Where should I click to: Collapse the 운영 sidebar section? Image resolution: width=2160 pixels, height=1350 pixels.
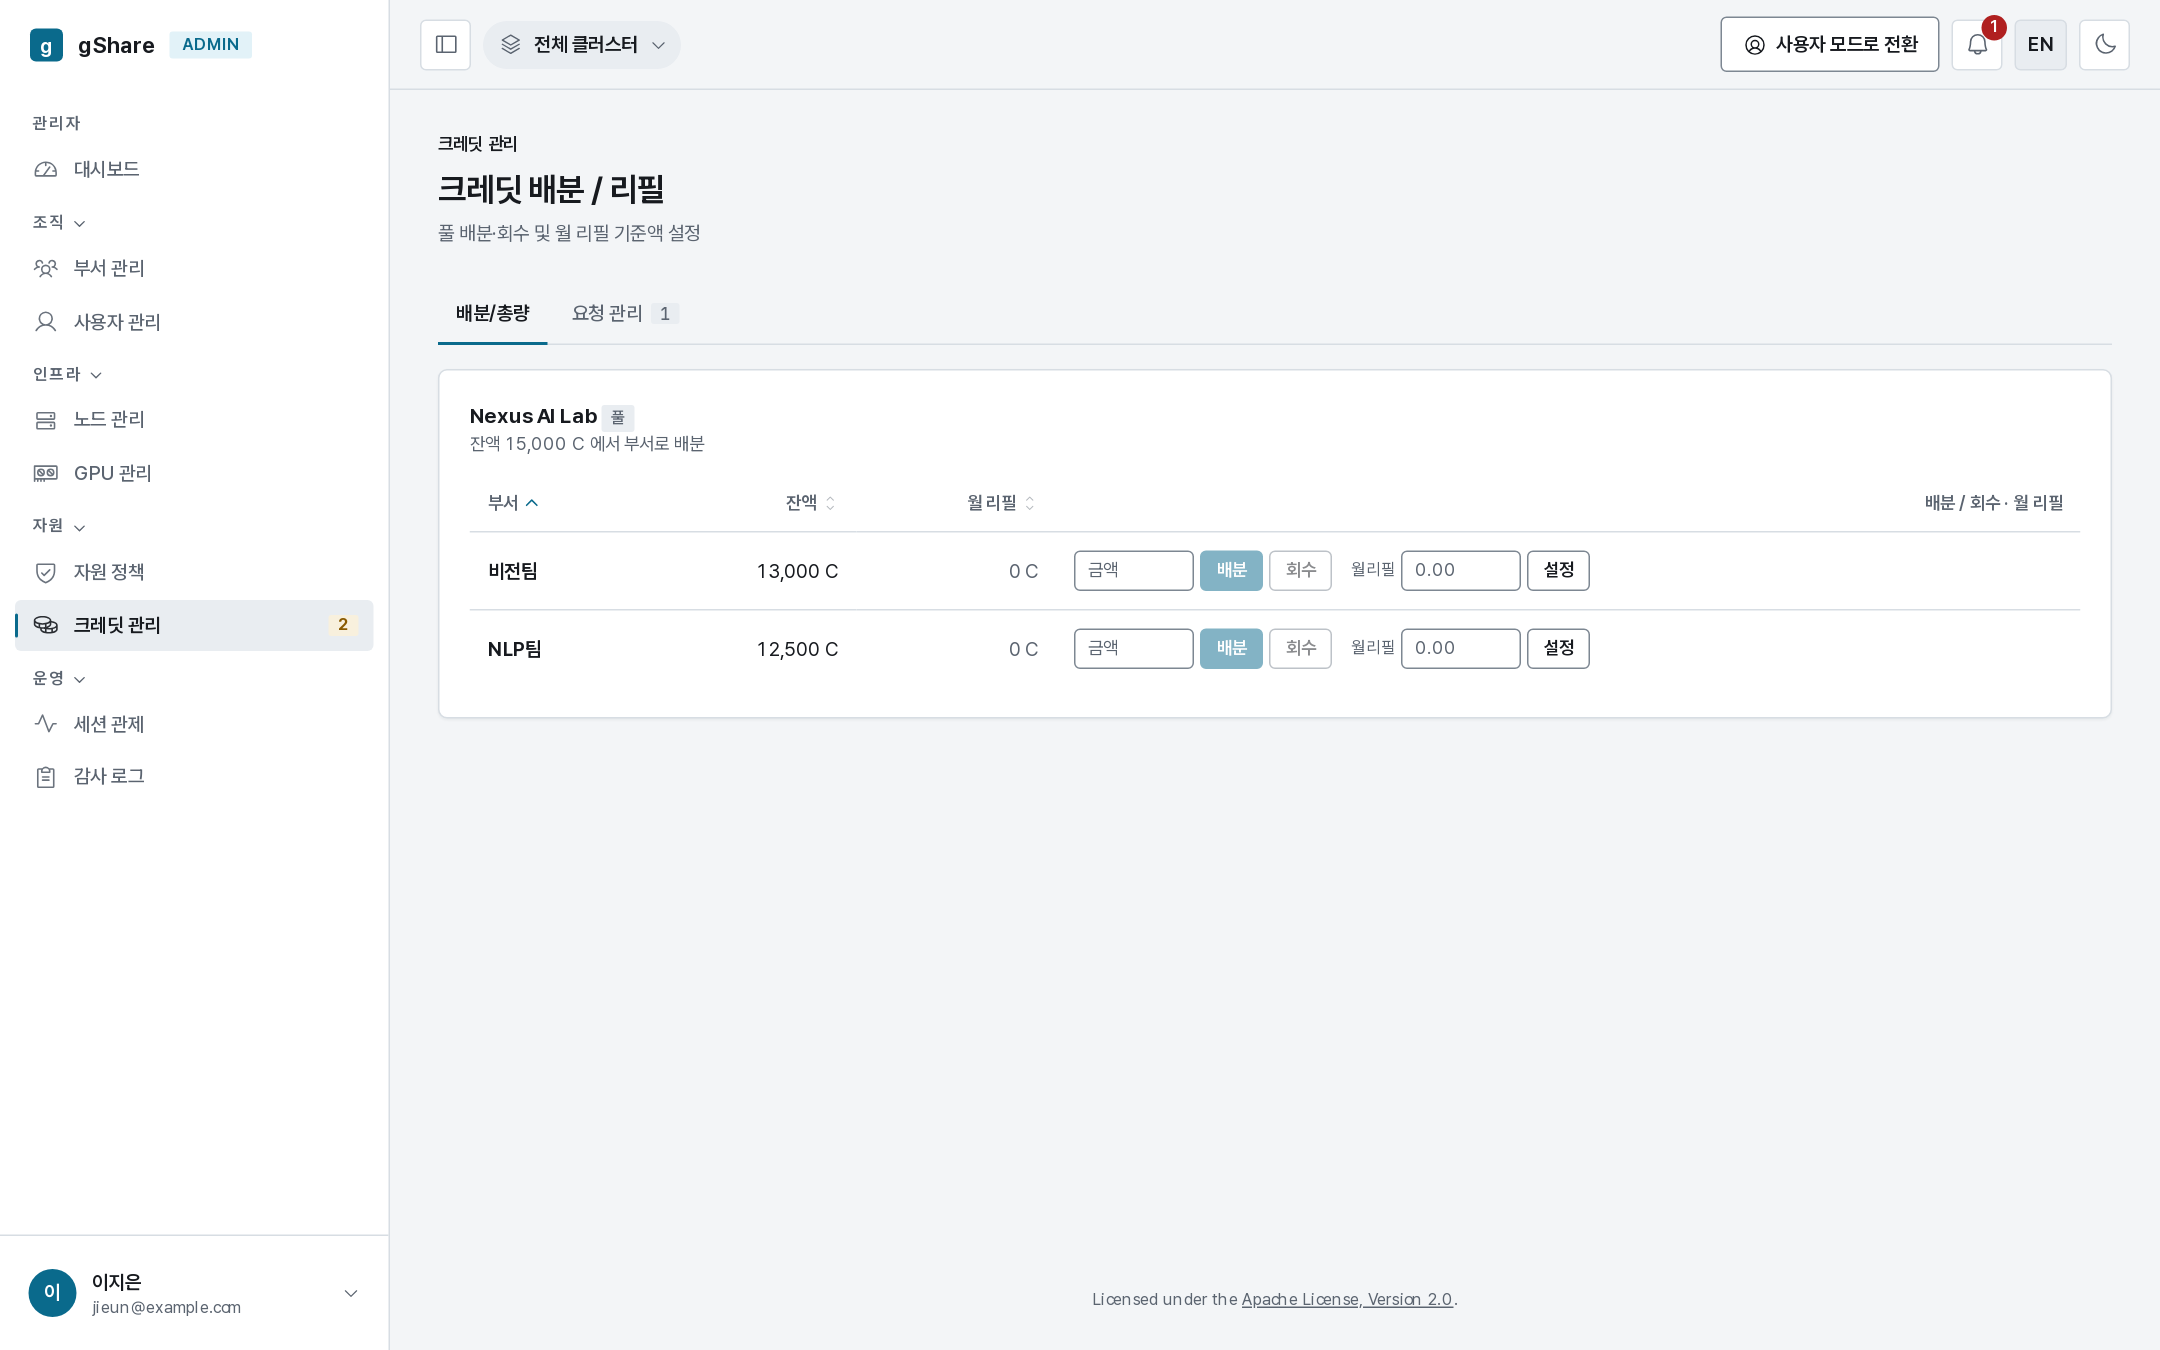click(x=59, y=678)
